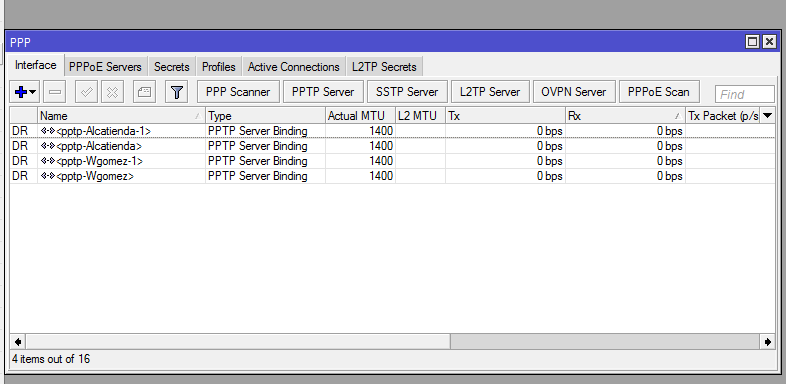Click interface icon of <pptp-Wgomez>
786x384 pixels.
coord(48,176)
